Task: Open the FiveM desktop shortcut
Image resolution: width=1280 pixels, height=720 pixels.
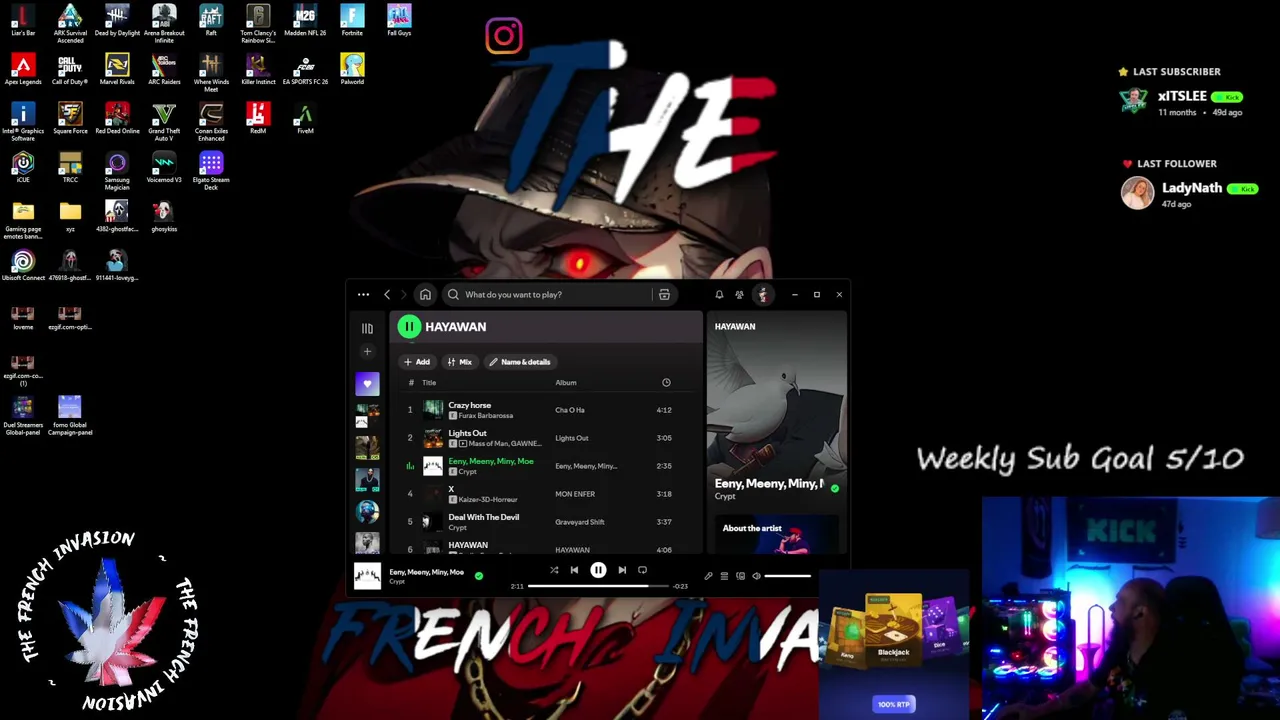Action: pos(305,119)
